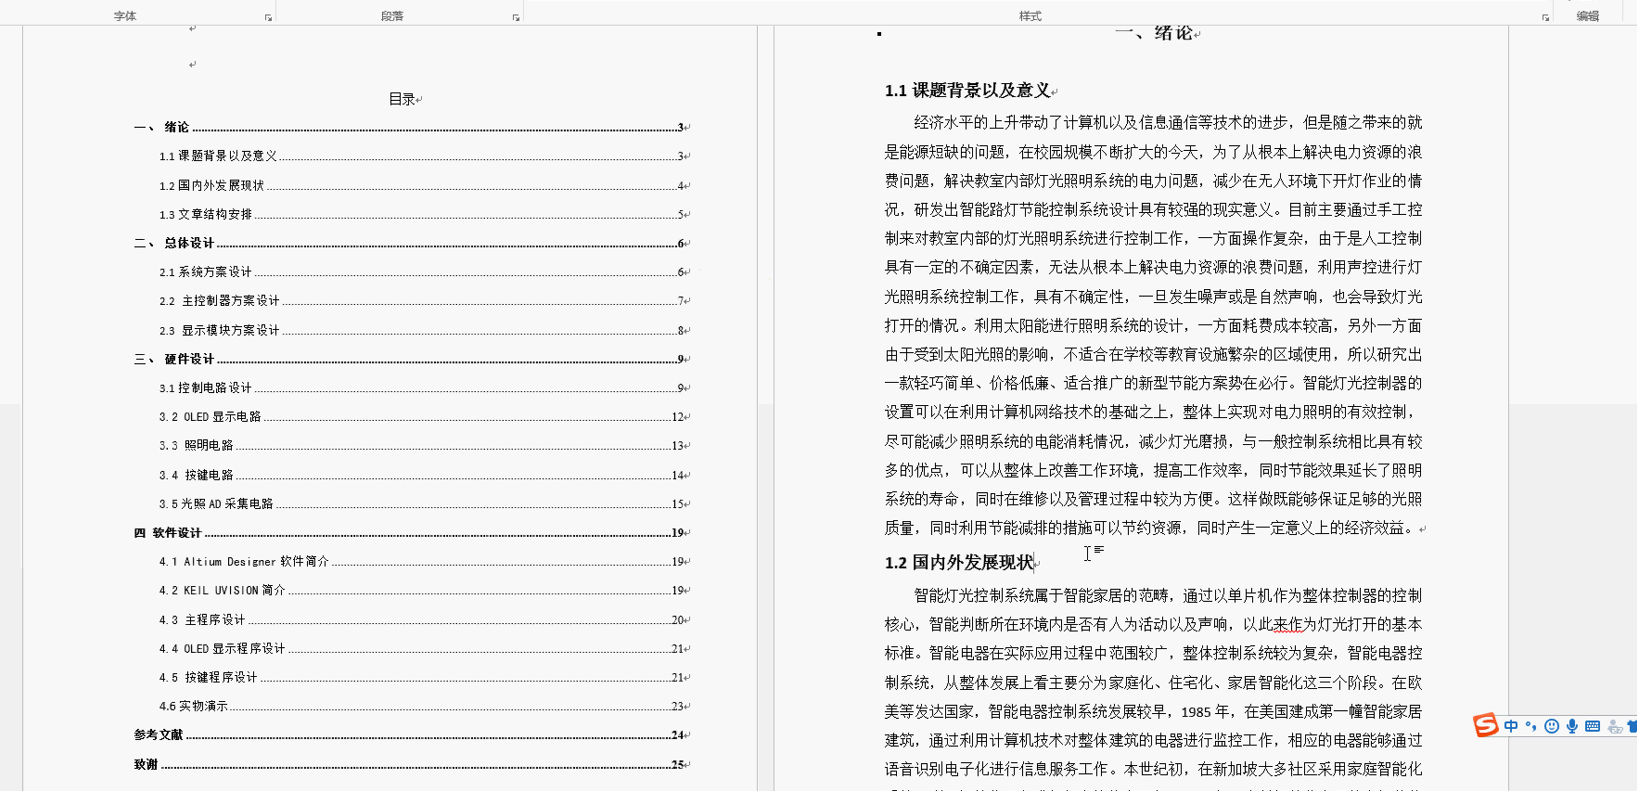Select TOC line 4.6 实物演示
The image size is (1637, 791).
(x=424, y=706)
